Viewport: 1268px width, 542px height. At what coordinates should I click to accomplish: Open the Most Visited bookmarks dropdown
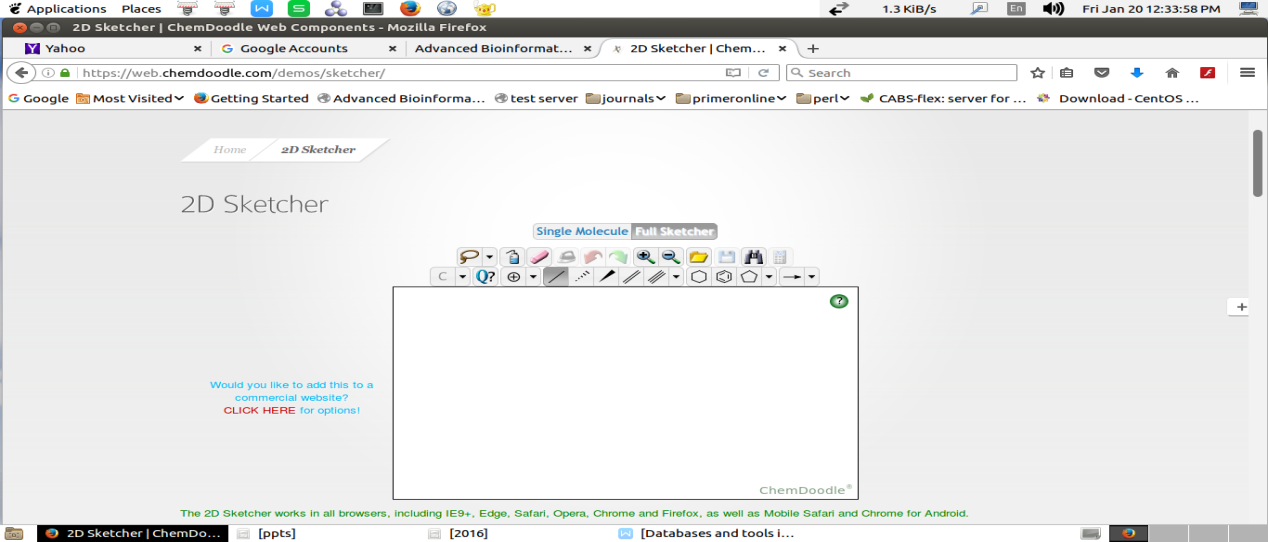click(x=131, y=98)
